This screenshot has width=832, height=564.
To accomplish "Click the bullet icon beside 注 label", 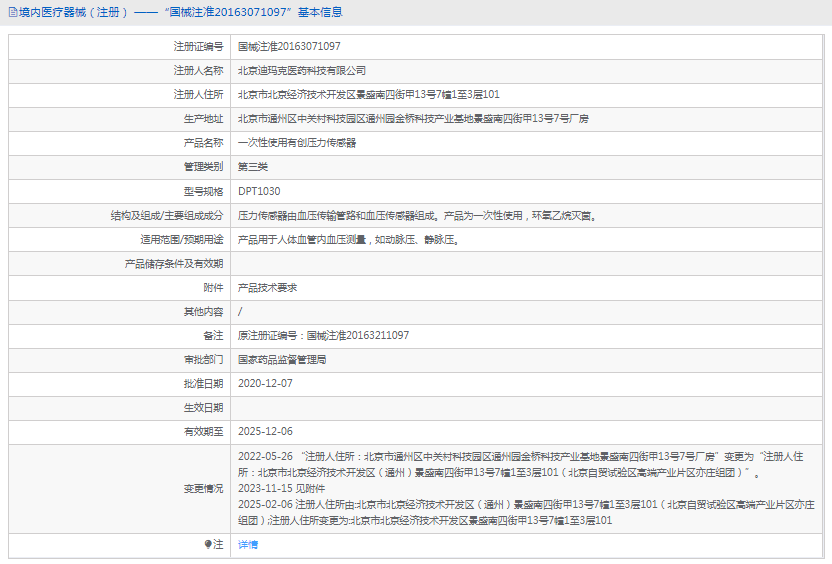I will point(208,544).
